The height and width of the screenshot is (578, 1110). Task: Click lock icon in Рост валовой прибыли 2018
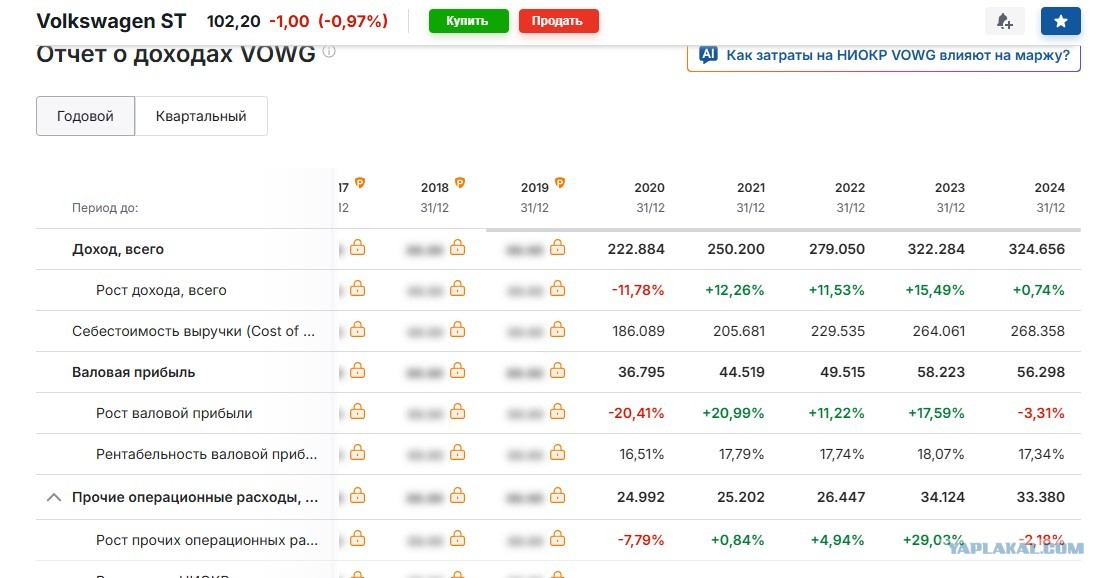click(x=458, y=412)
